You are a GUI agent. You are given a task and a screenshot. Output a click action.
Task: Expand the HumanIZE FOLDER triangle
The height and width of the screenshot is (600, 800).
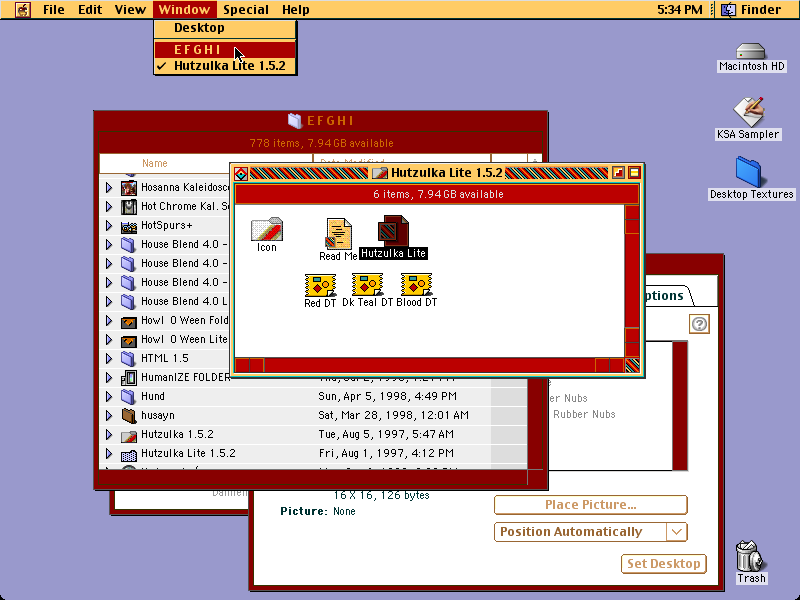[109, 378]
